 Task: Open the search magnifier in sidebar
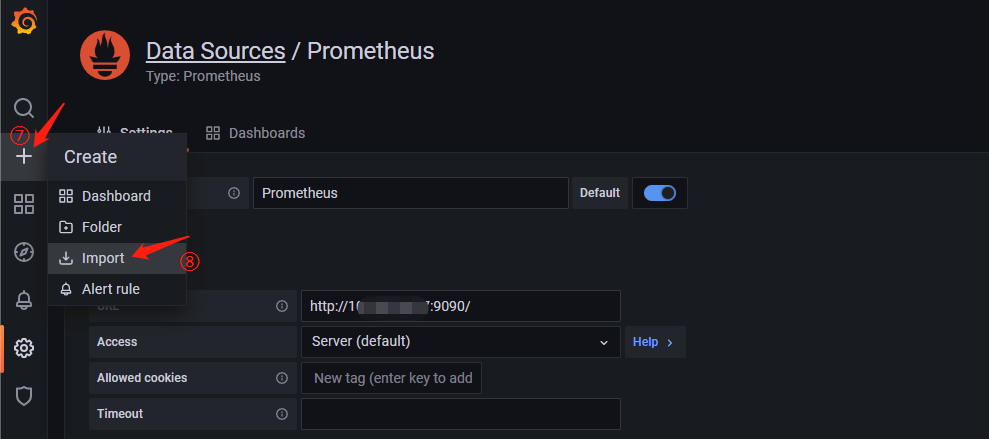point(24,108)
